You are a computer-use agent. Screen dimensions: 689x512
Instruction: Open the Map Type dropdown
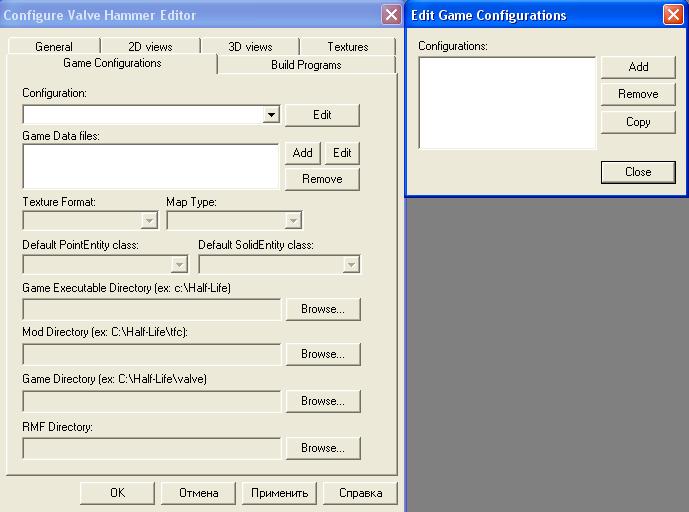pos(292,220)
